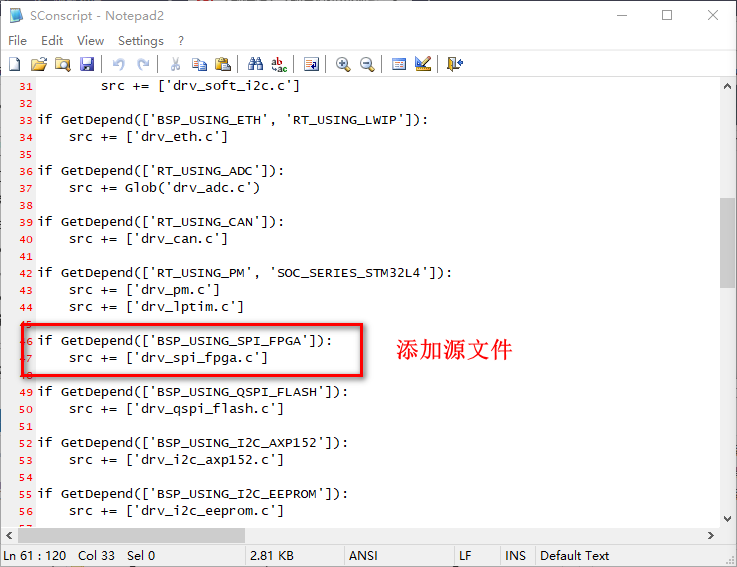
Task: Open the View menu
Action: [x=90, y=40]
